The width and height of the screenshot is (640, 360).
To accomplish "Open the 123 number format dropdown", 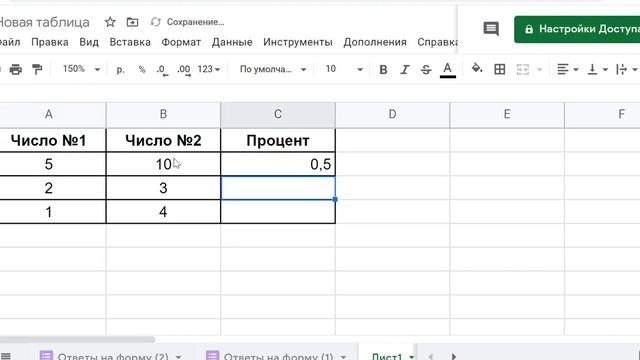I will click(209, 69).
